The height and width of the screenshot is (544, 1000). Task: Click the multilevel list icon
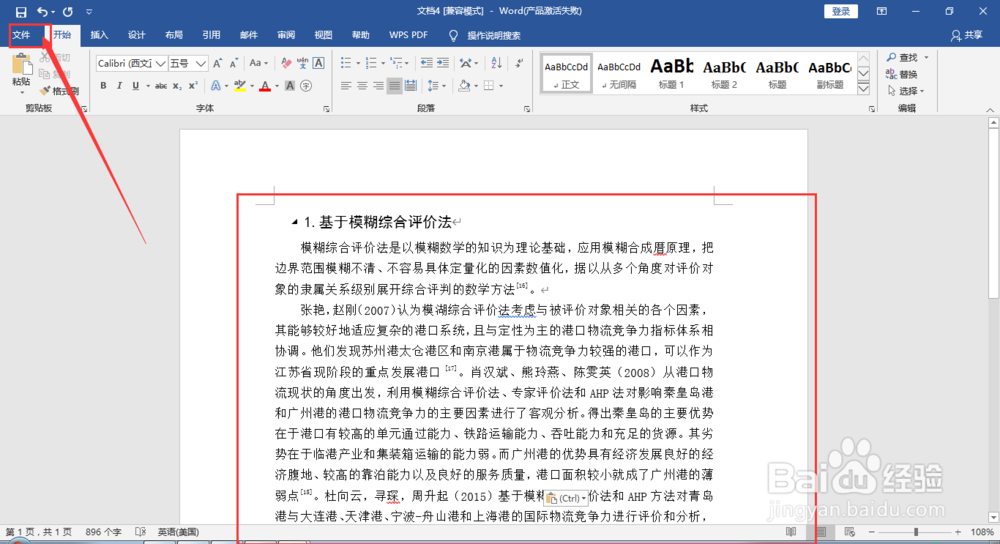pos(397,63)
